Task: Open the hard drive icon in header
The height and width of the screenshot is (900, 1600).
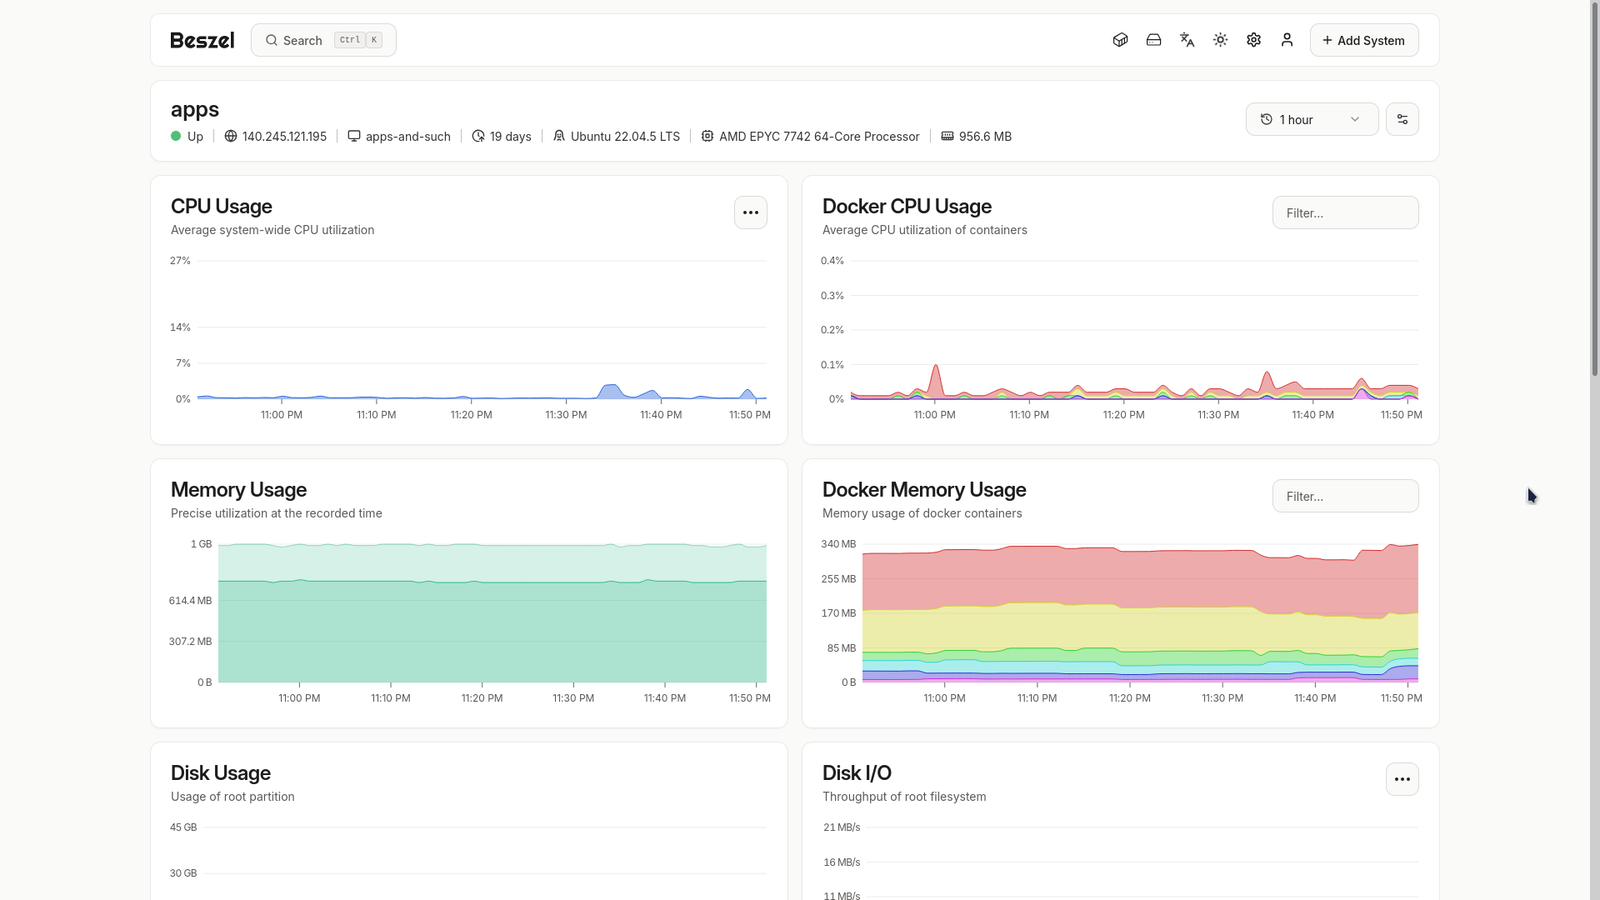Action: click(x=1153, y=40)
